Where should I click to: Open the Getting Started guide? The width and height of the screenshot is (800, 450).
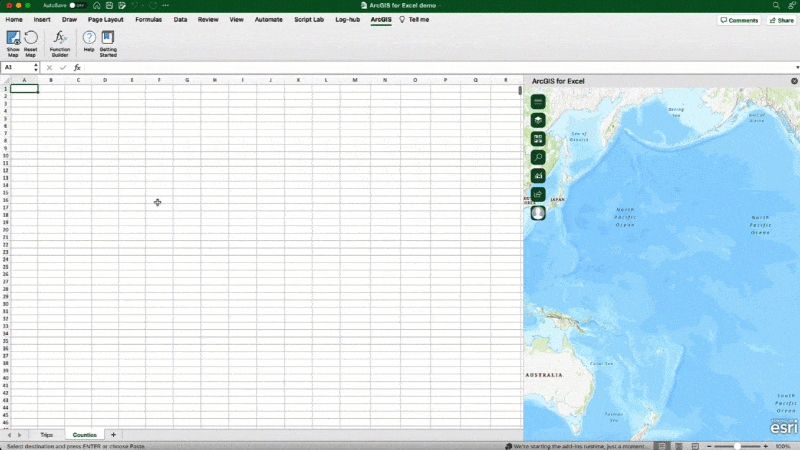(108, 43)
